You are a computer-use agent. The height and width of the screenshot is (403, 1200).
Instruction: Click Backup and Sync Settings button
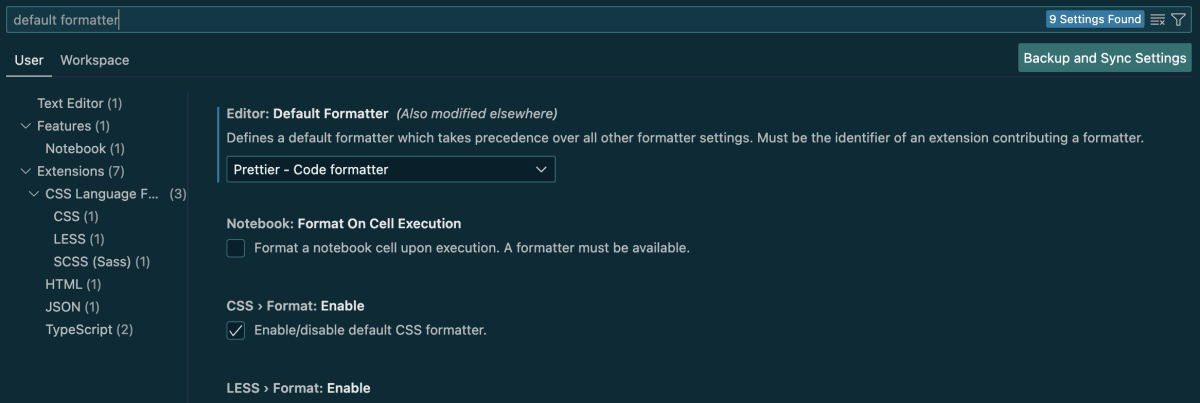tap(1105, 58)
